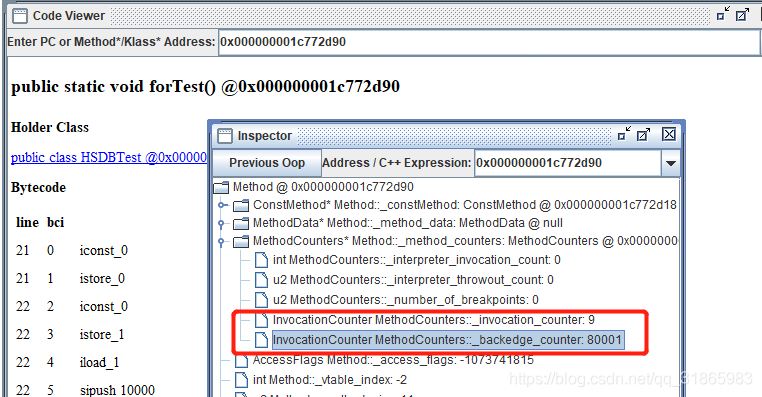Viewport: 762px width, 397px height.
Task: Click folder icon of Method root node
Action: (x=221, y=187)
